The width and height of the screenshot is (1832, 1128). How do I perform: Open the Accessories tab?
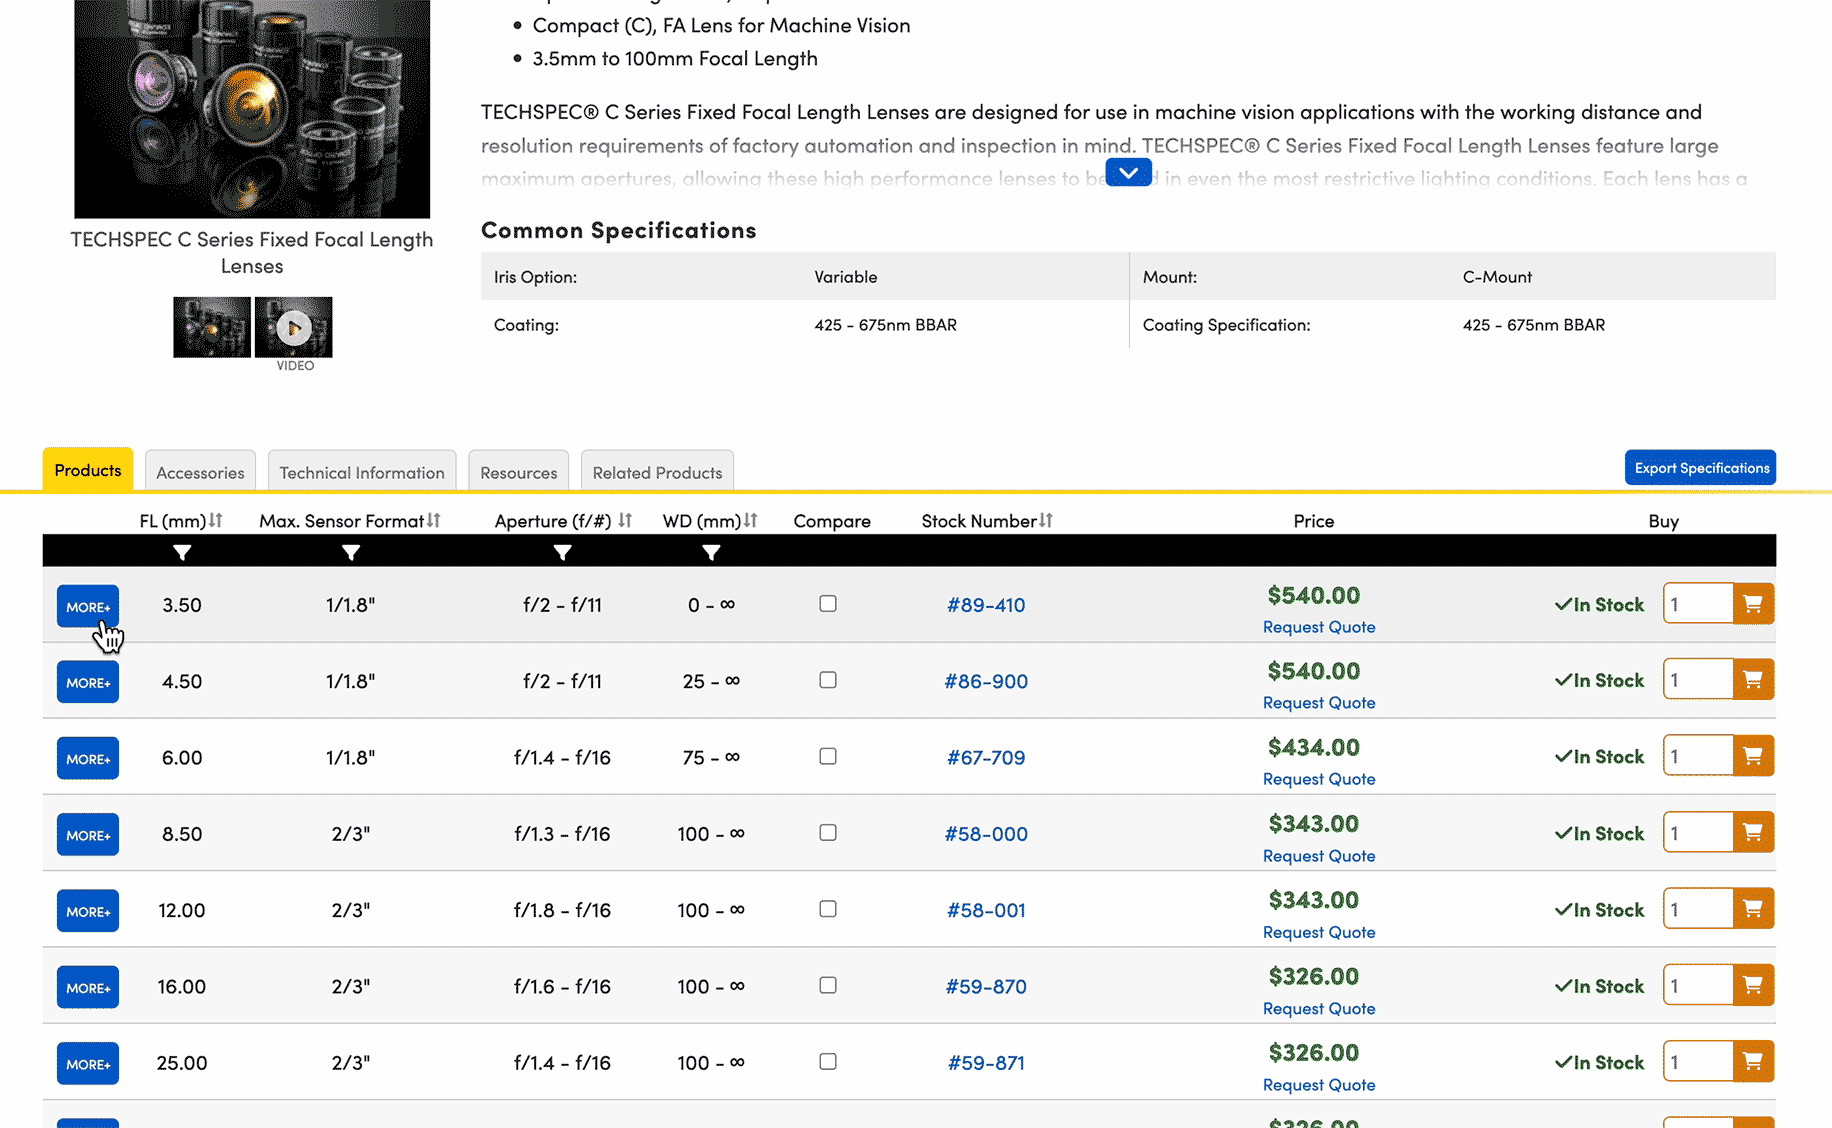(200, 473)
